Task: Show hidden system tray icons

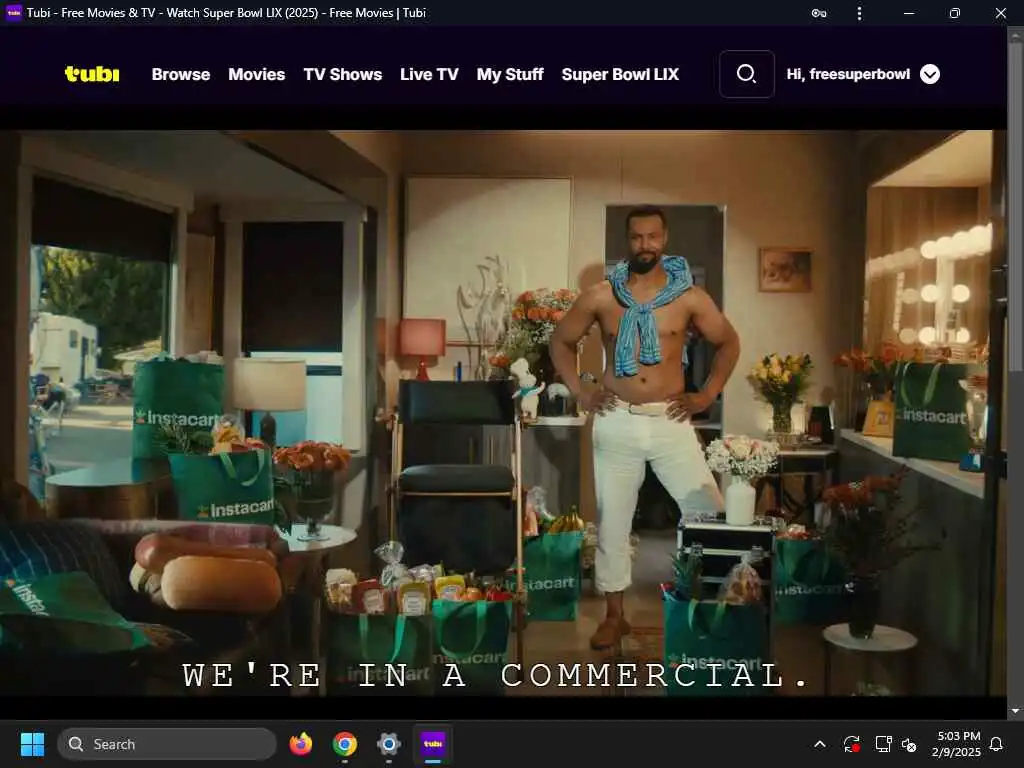Action: (820, 744)
